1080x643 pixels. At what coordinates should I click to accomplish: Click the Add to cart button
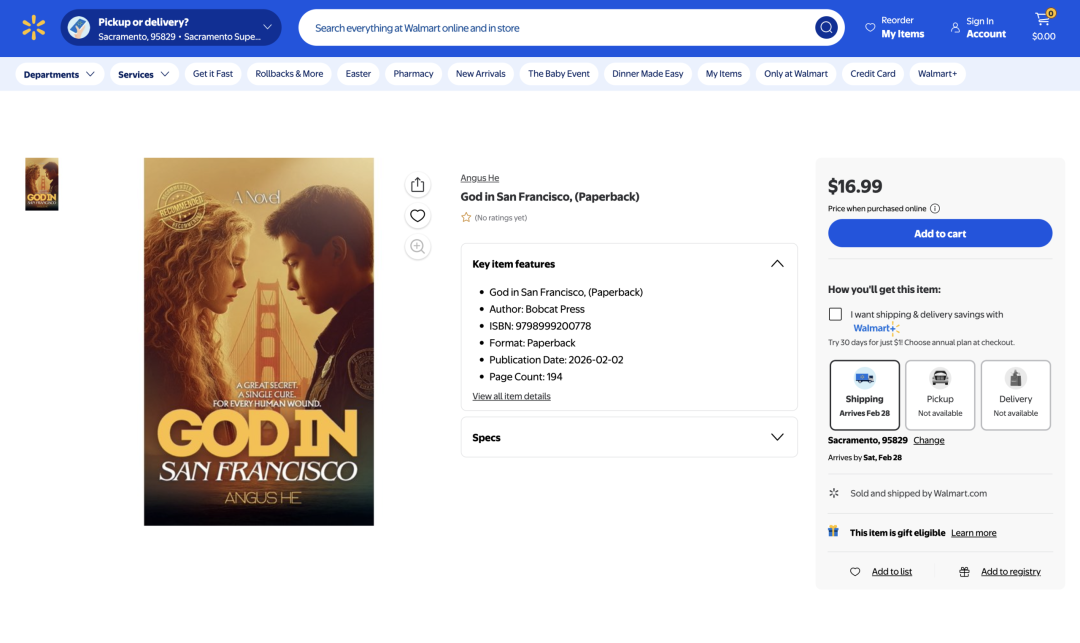939,233
